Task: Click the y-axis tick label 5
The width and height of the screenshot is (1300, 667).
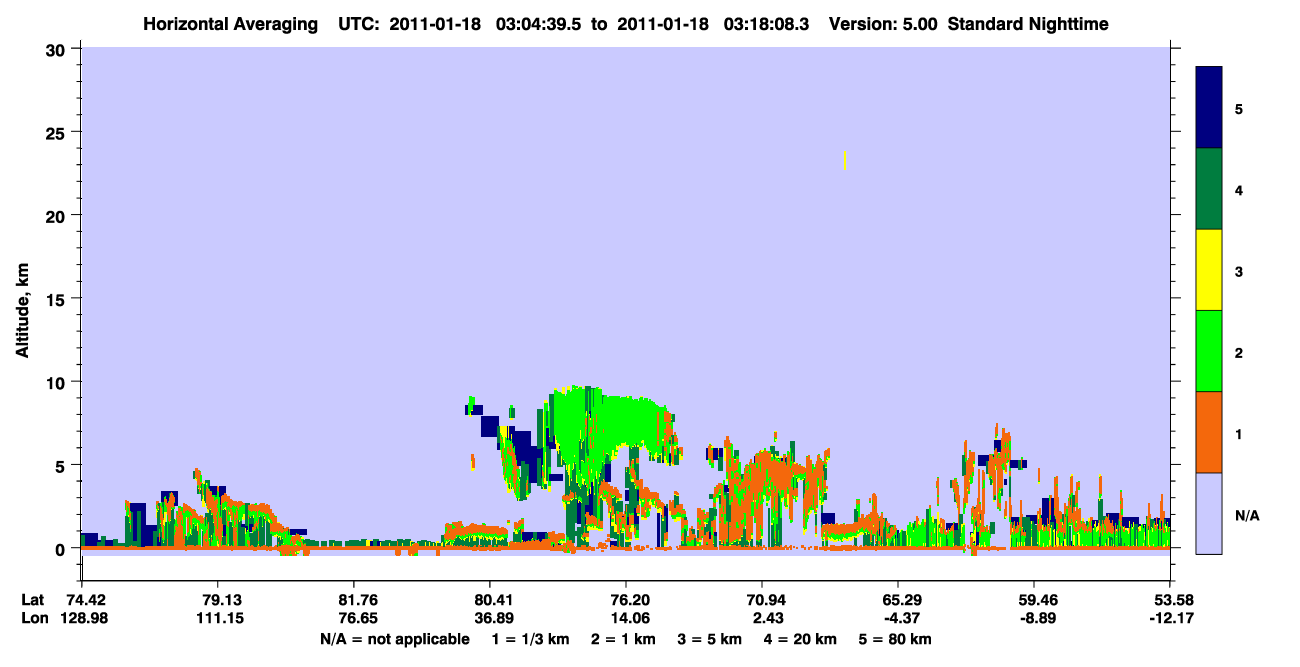Action: pos(62,465)
